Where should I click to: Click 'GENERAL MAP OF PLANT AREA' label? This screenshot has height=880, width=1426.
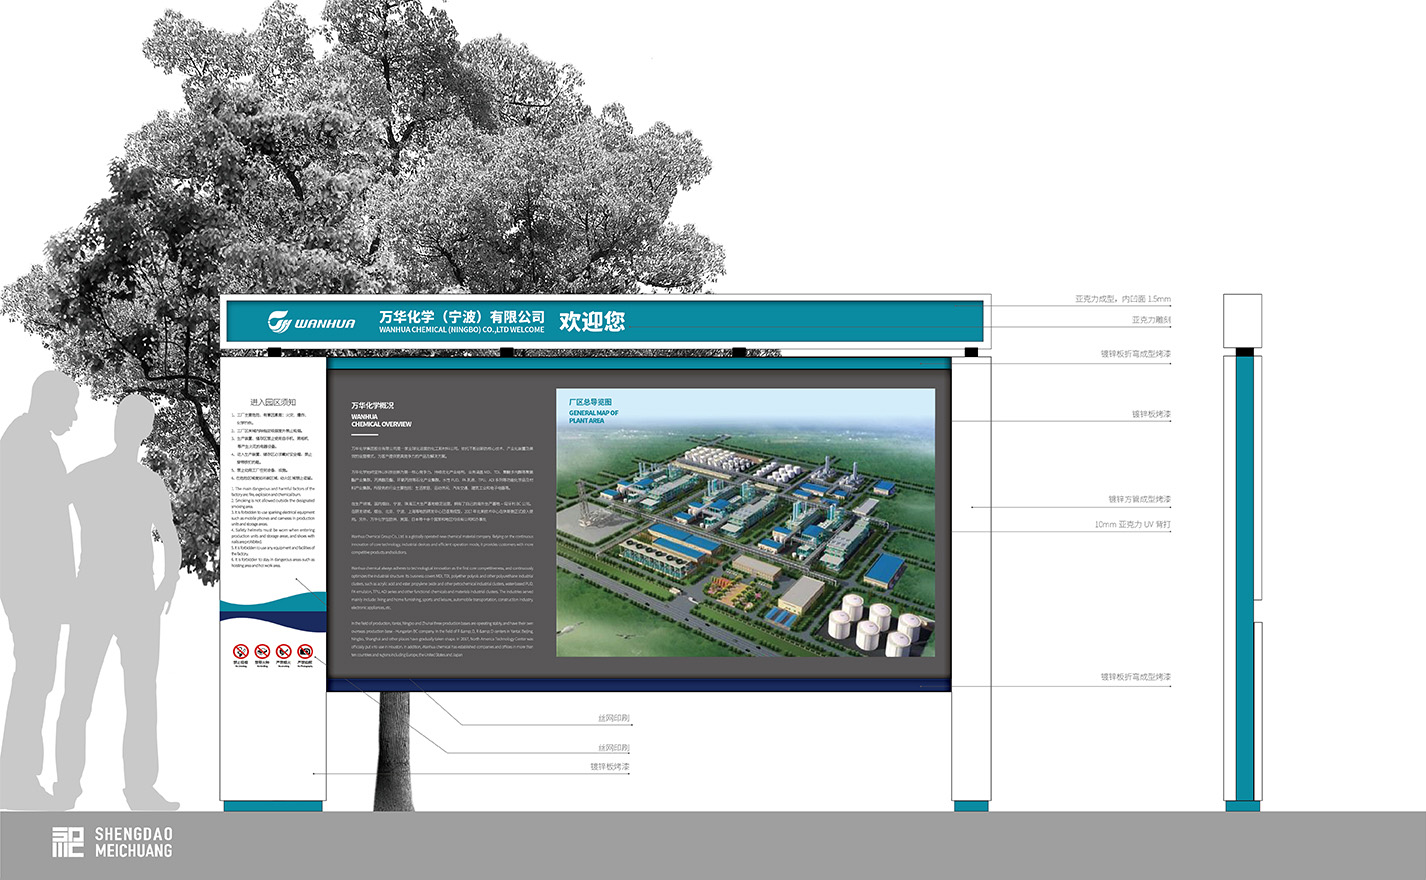coord(594,417)
